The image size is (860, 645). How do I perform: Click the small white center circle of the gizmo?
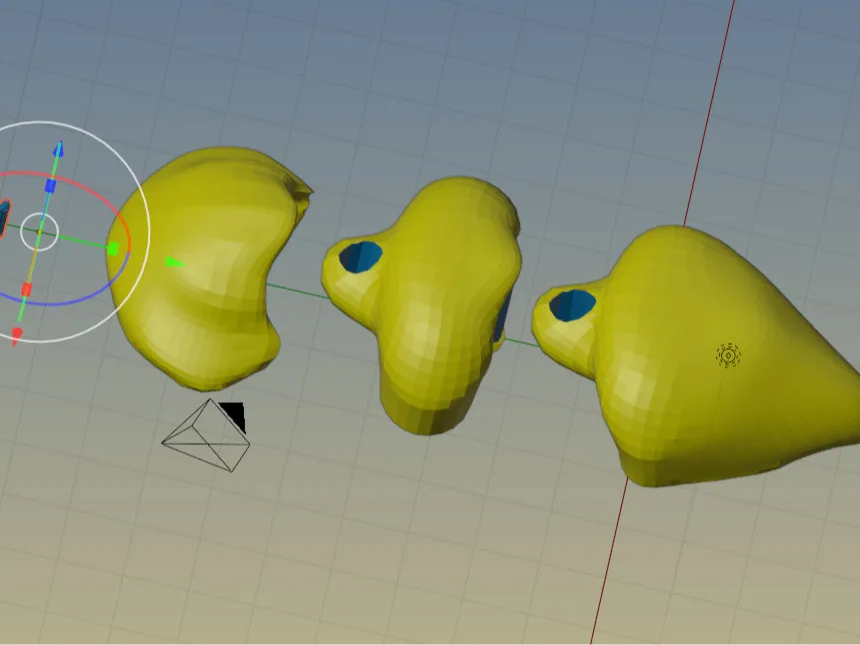[x=39, y=231]
